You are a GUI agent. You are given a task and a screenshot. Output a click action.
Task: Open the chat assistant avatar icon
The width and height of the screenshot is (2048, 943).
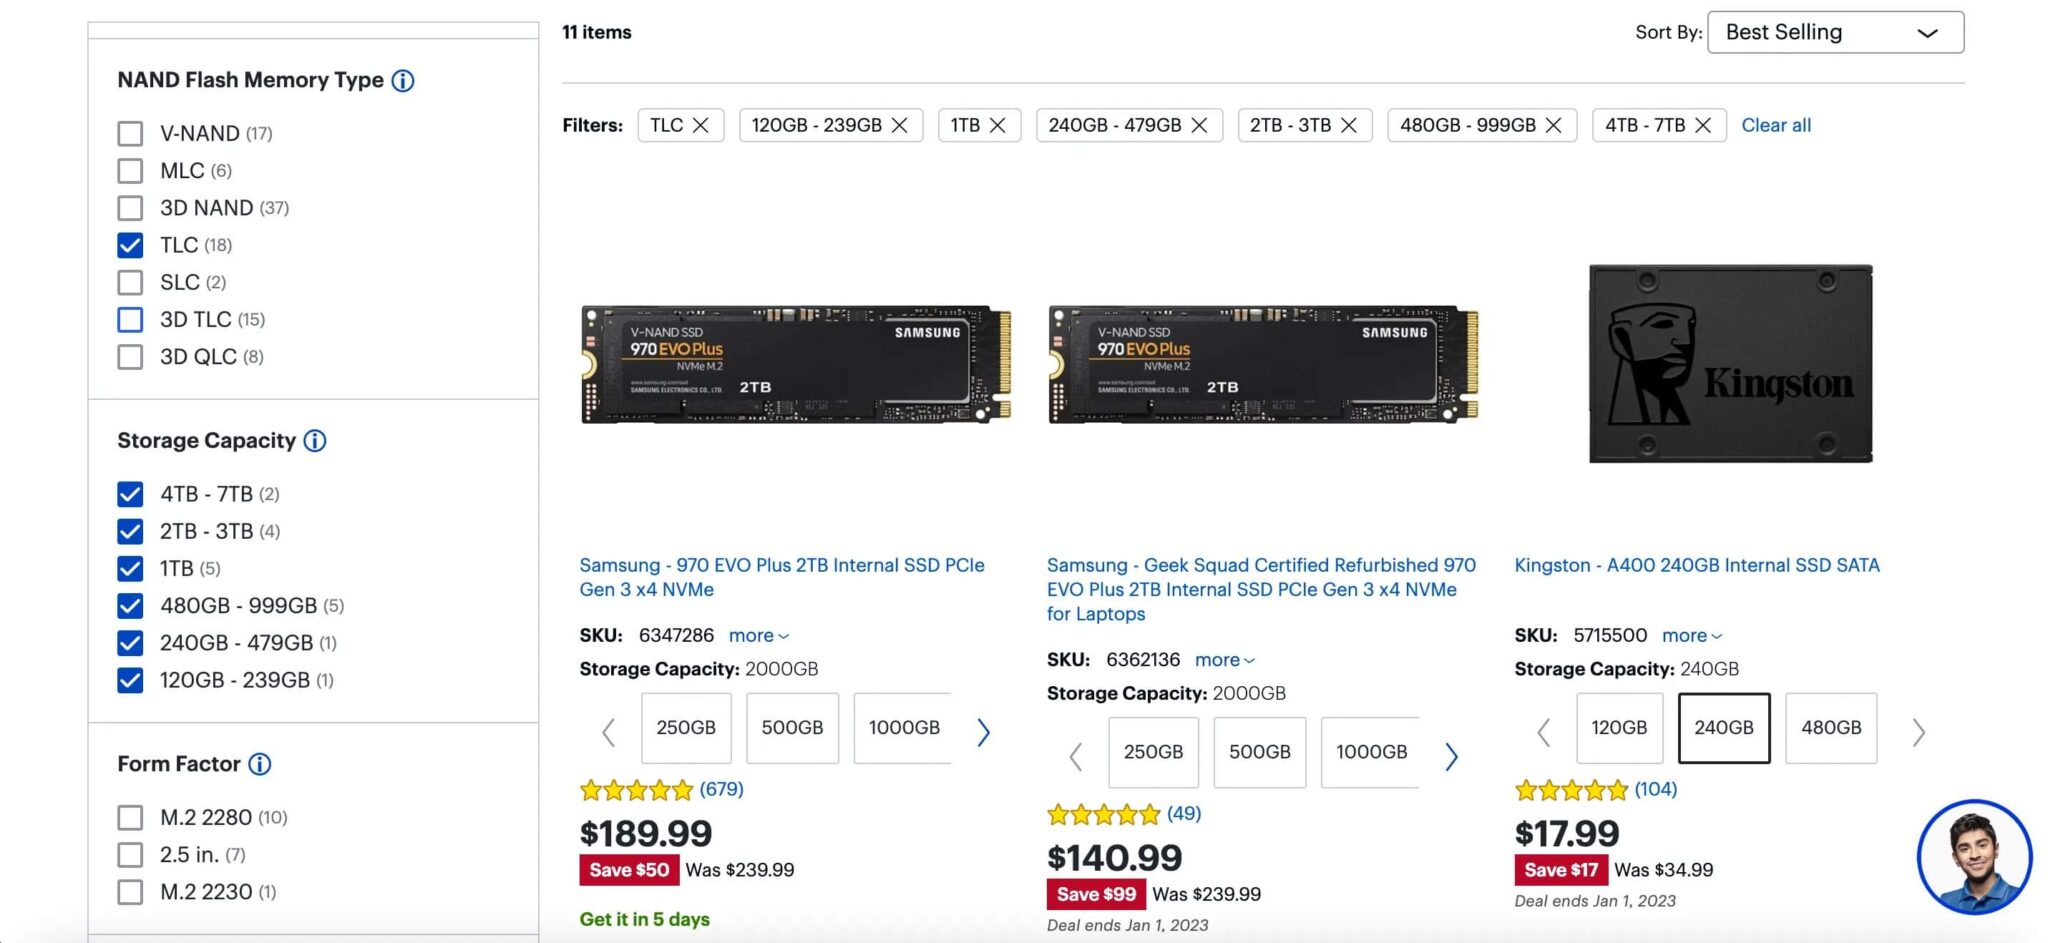[1972, 856]
